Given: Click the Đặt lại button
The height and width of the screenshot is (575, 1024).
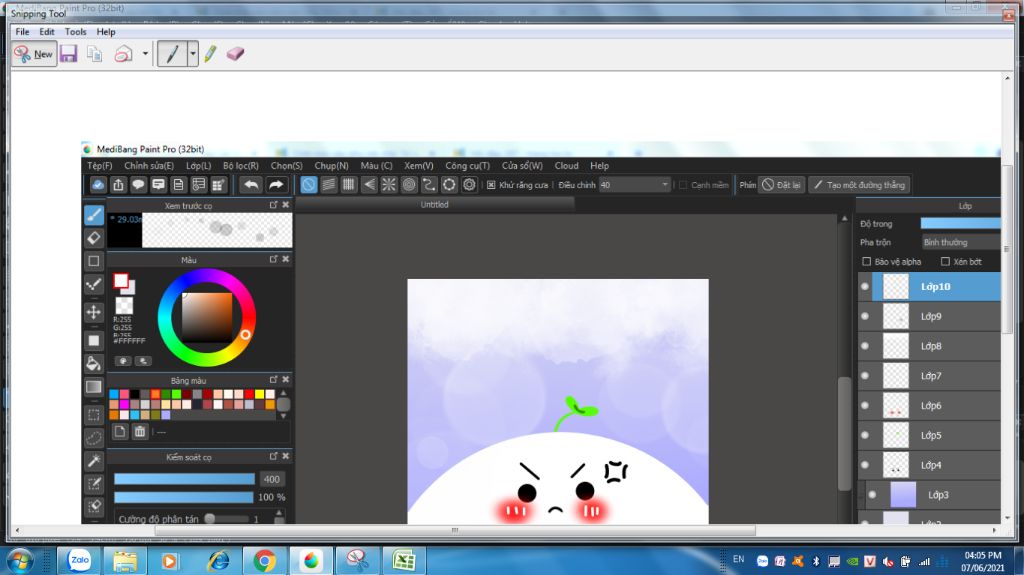Looking at the screenshot, I should pos(782,185).
